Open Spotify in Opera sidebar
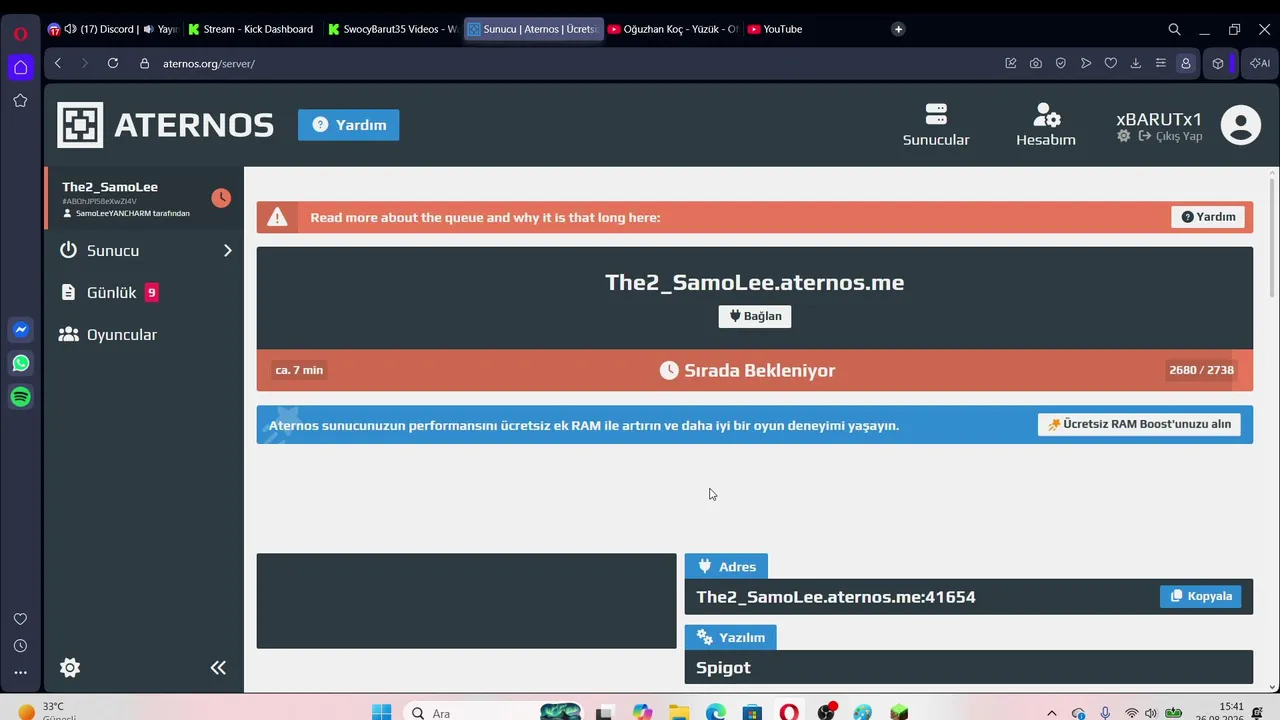 20,397
